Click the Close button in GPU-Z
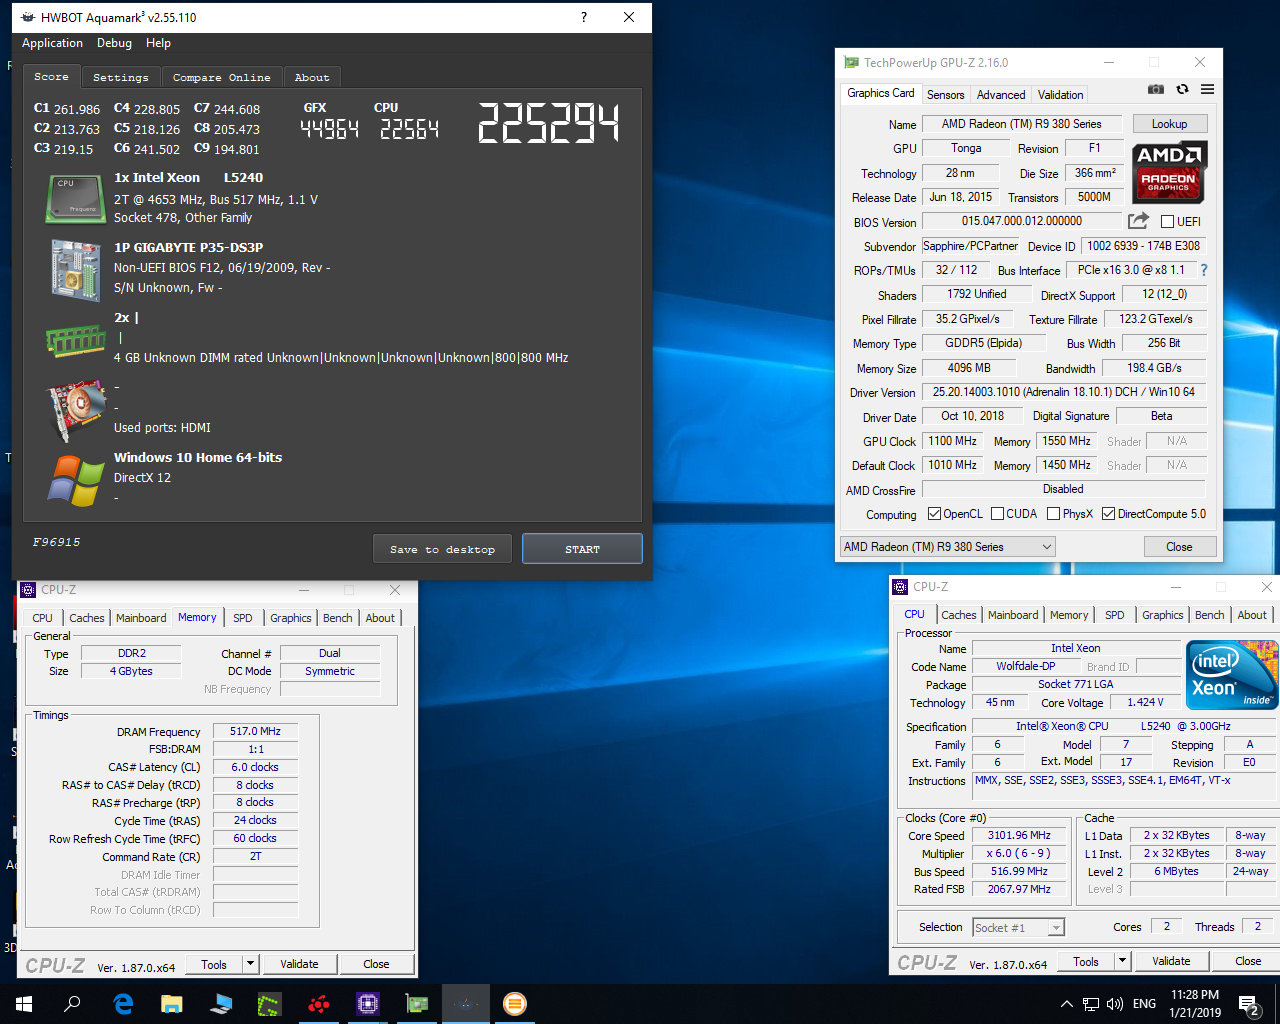Image resolution: width=1280 pixels, height=1024 pixels. (1179, 547)
